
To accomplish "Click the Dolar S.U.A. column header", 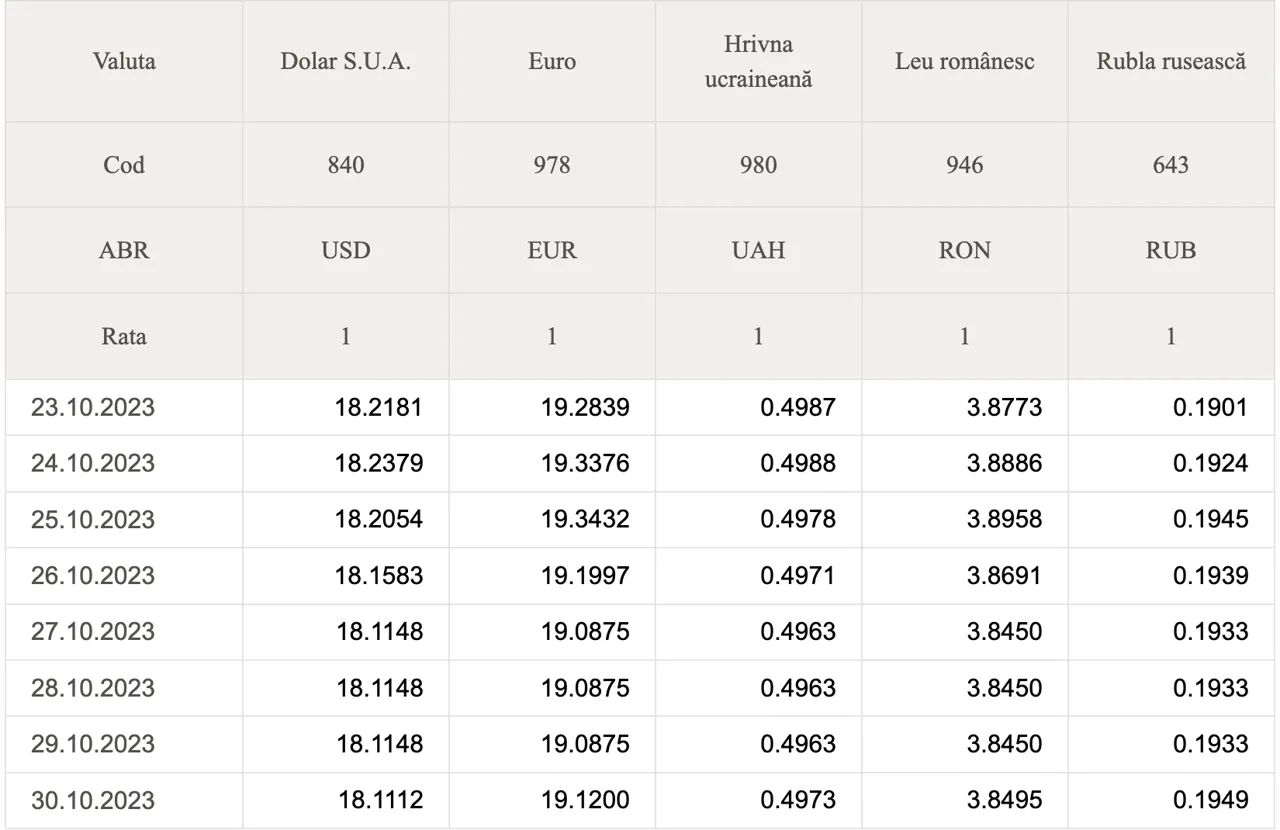I will point(346,61).
